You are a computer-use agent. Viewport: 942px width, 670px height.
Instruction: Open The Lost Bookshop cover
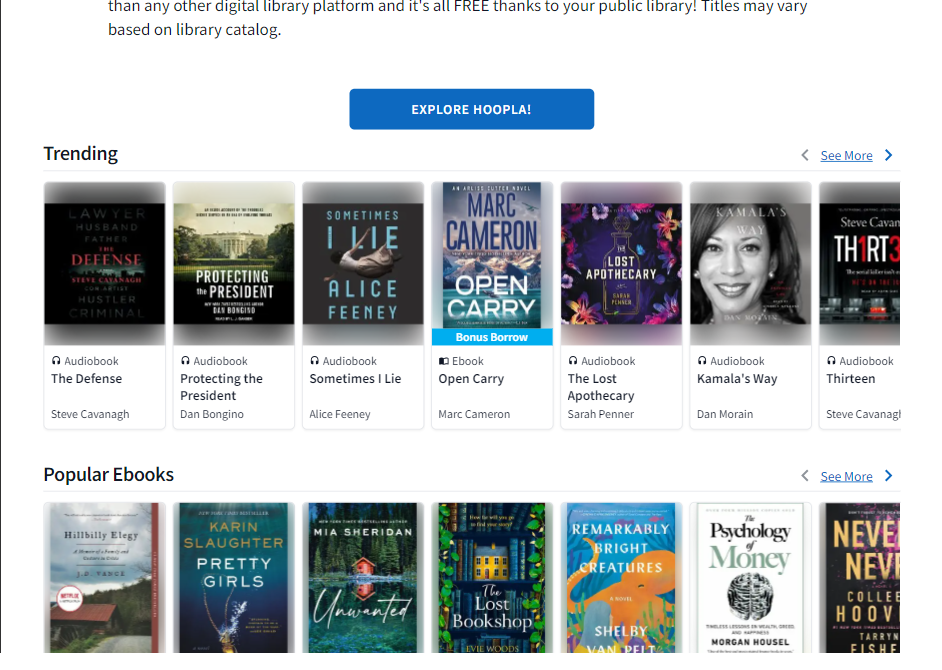pyautogui.click(x=492, y=577)
